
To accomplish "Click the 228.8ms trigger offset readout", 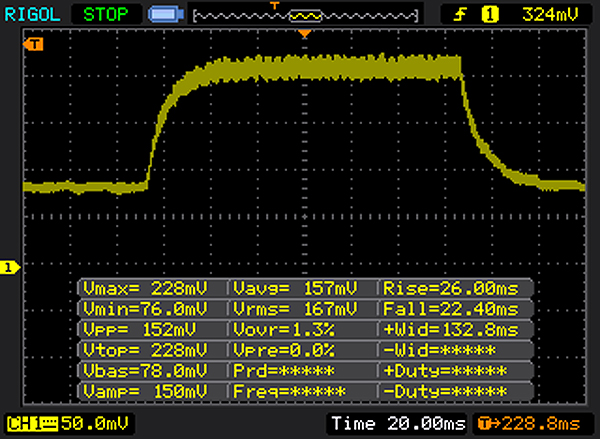I will [529, 424].
